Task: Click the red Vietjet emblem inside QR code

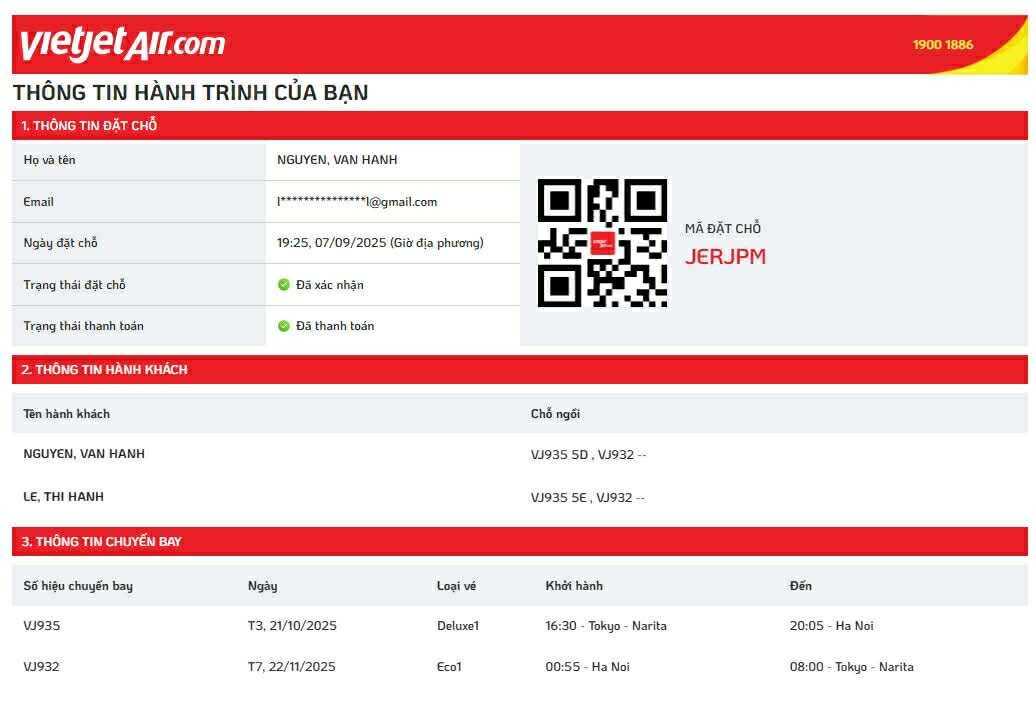Action: click(602, 243)
